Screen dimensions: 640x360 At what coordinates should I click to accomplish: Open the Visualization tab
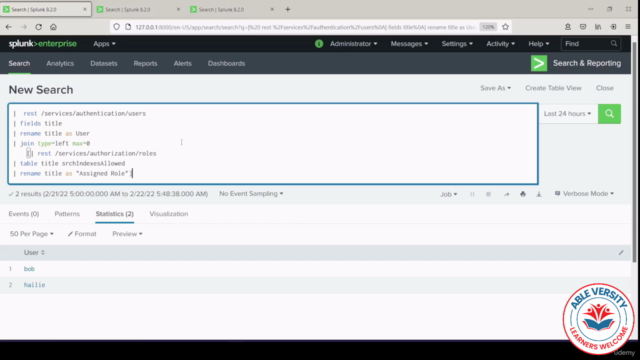[x=169, y=214]
